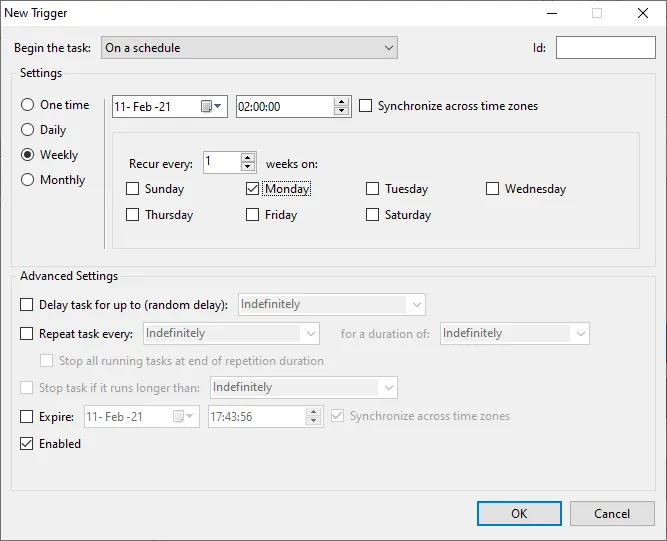Image resolution: width=667 pixels, height=541 pixels.
Task: Open the start date calendar picker
Action: pyautogui.click(x=211, y=106)
